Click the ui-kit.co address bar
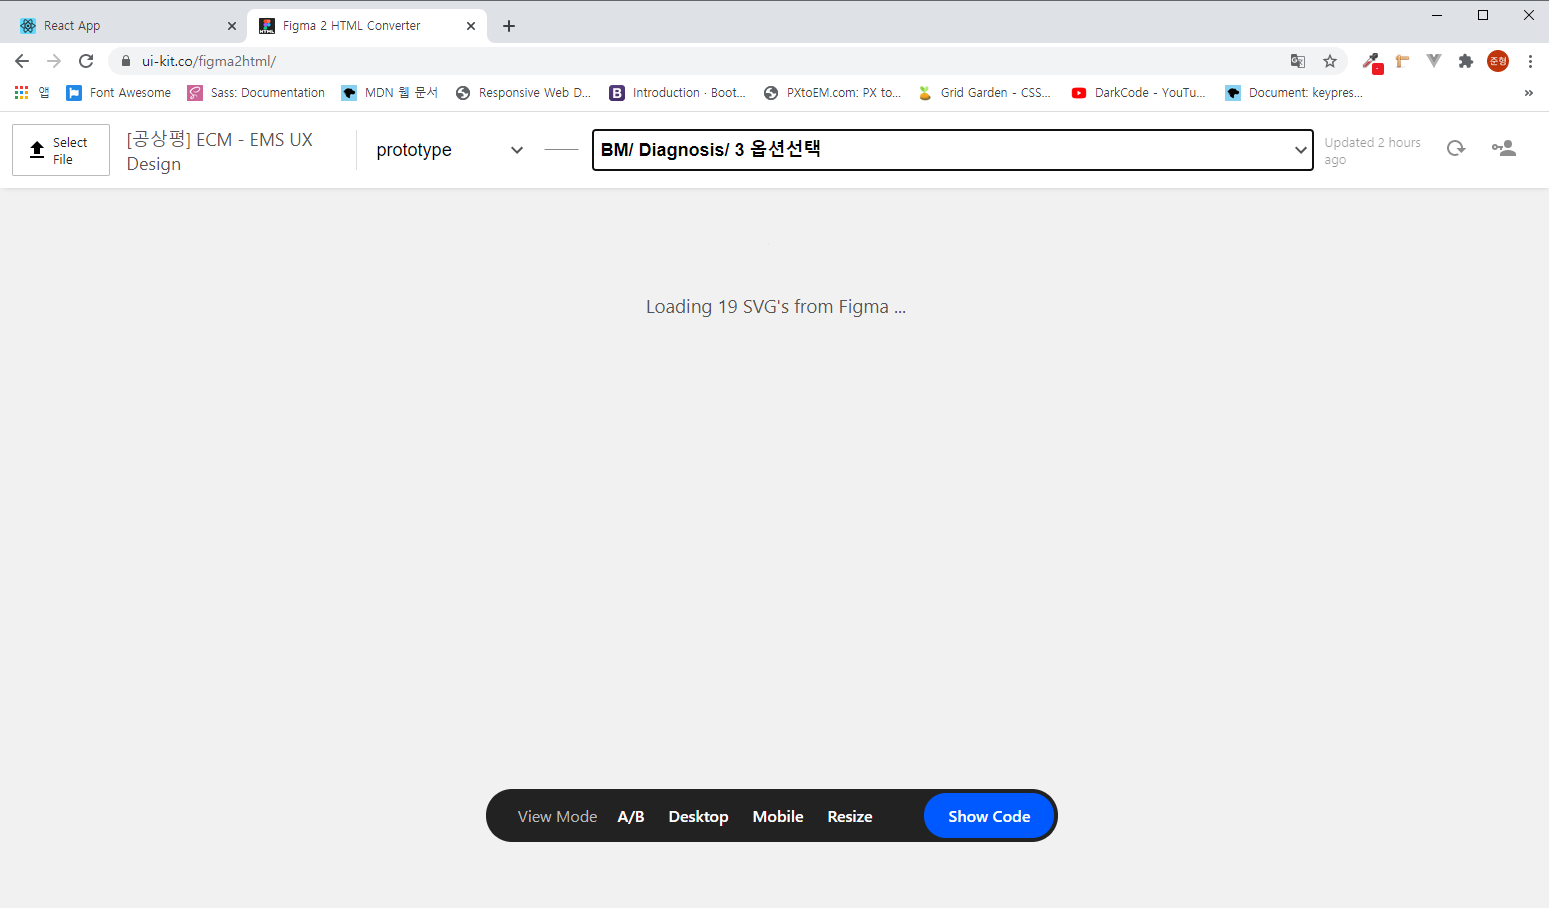The height and width of the screenshot is (908, 1549). [x=210, y=61]
